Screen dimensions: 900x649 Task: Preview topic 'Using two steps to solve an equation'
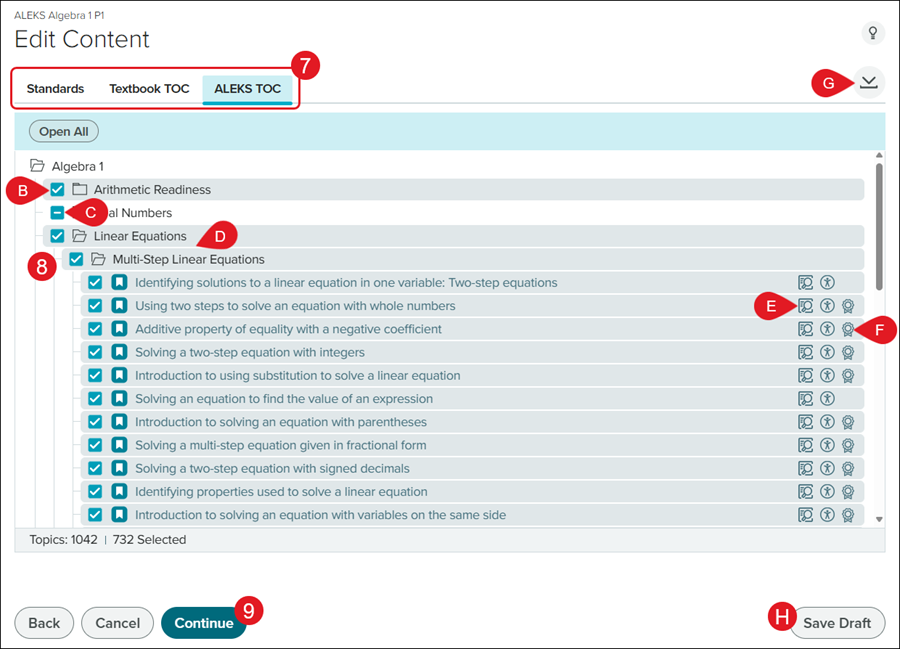tap(805, 306)
